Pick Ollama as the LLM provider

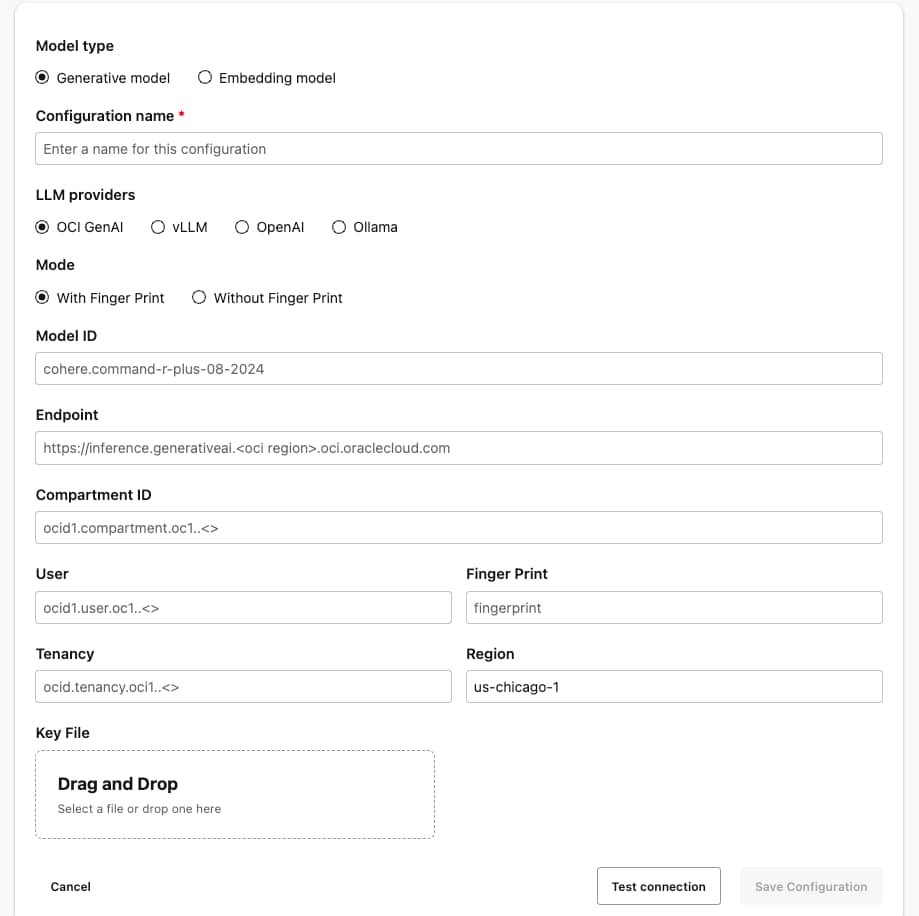339,227
